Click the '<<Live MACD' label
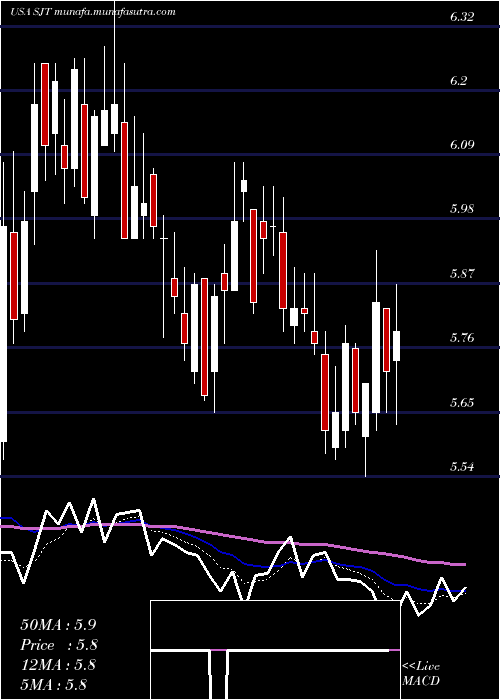Viewport: 500px width, 700px height. [x=421, y=674]
